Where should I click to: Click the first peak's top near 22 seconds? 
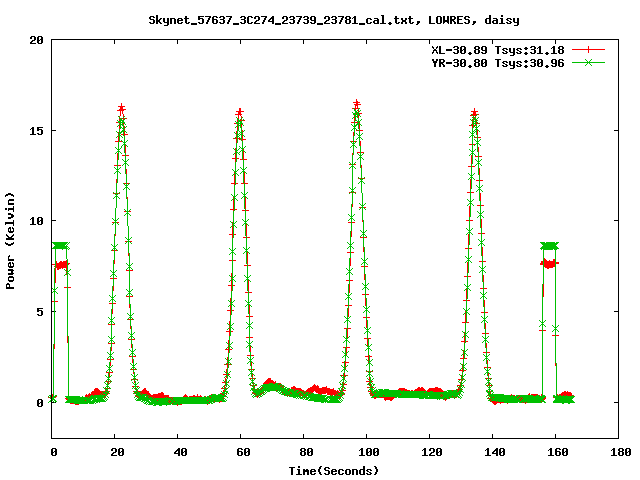coord(121,109)
